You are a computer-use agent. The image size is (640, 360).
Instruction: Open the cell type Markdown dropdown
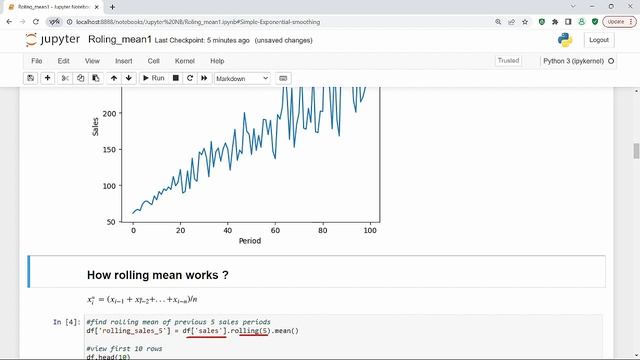coord(242,78)
